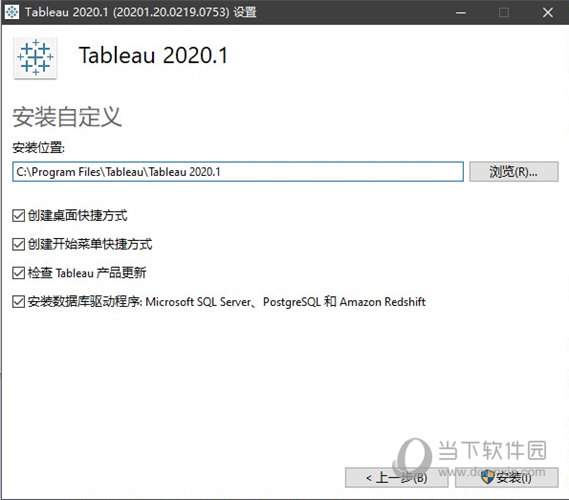Viewport: 569px width, 500px height.
Task: Toggle 创建桌面快捷方式 checkbox
Action: pos(19,216)
